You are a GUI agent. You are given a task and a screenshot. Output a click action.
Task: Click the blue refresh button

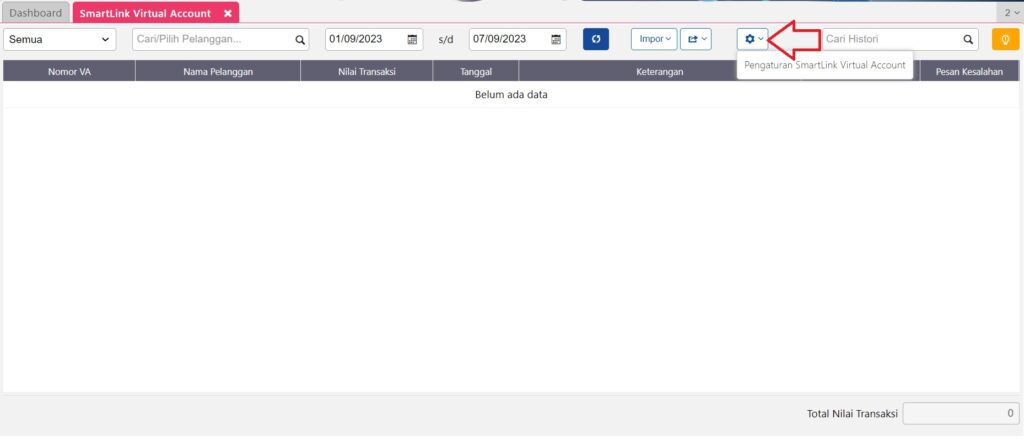(x=596, y=39)
